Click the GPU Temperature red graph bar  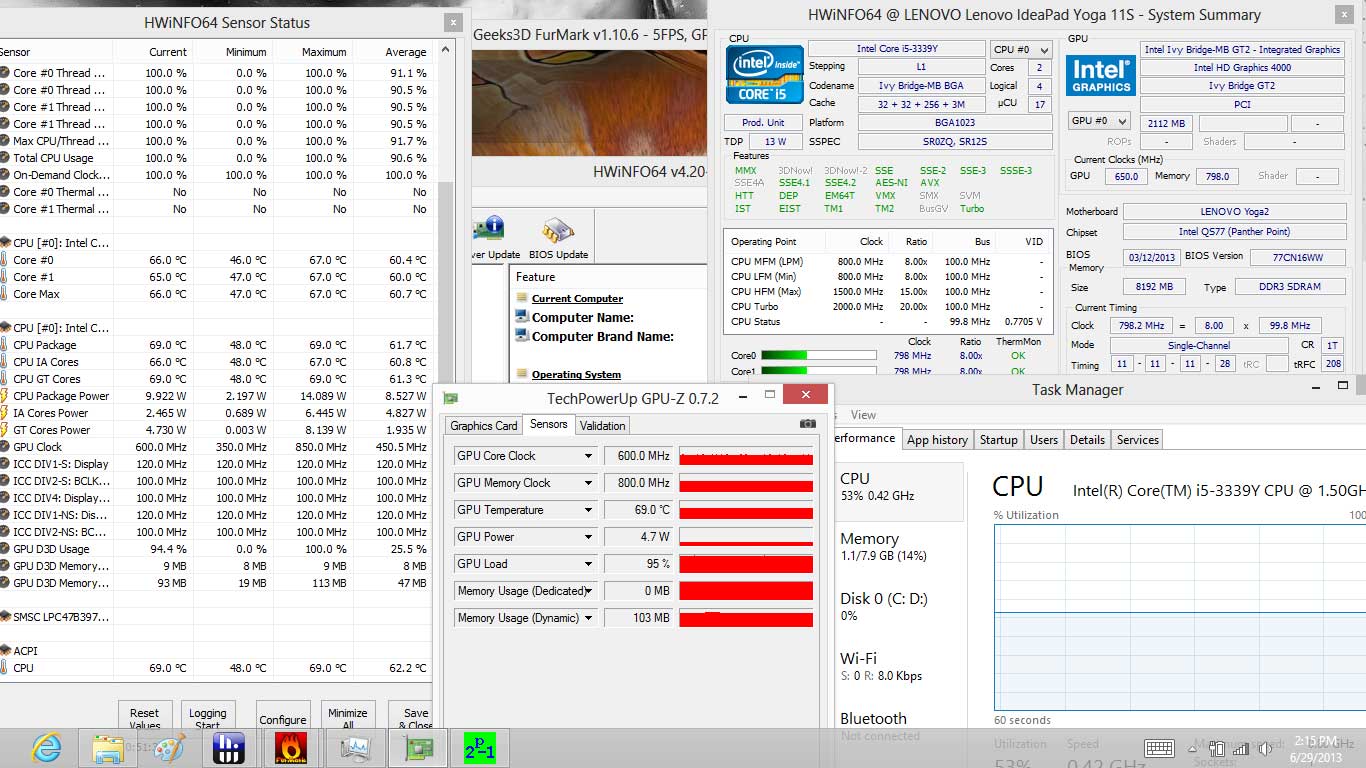tap(746, 510)
